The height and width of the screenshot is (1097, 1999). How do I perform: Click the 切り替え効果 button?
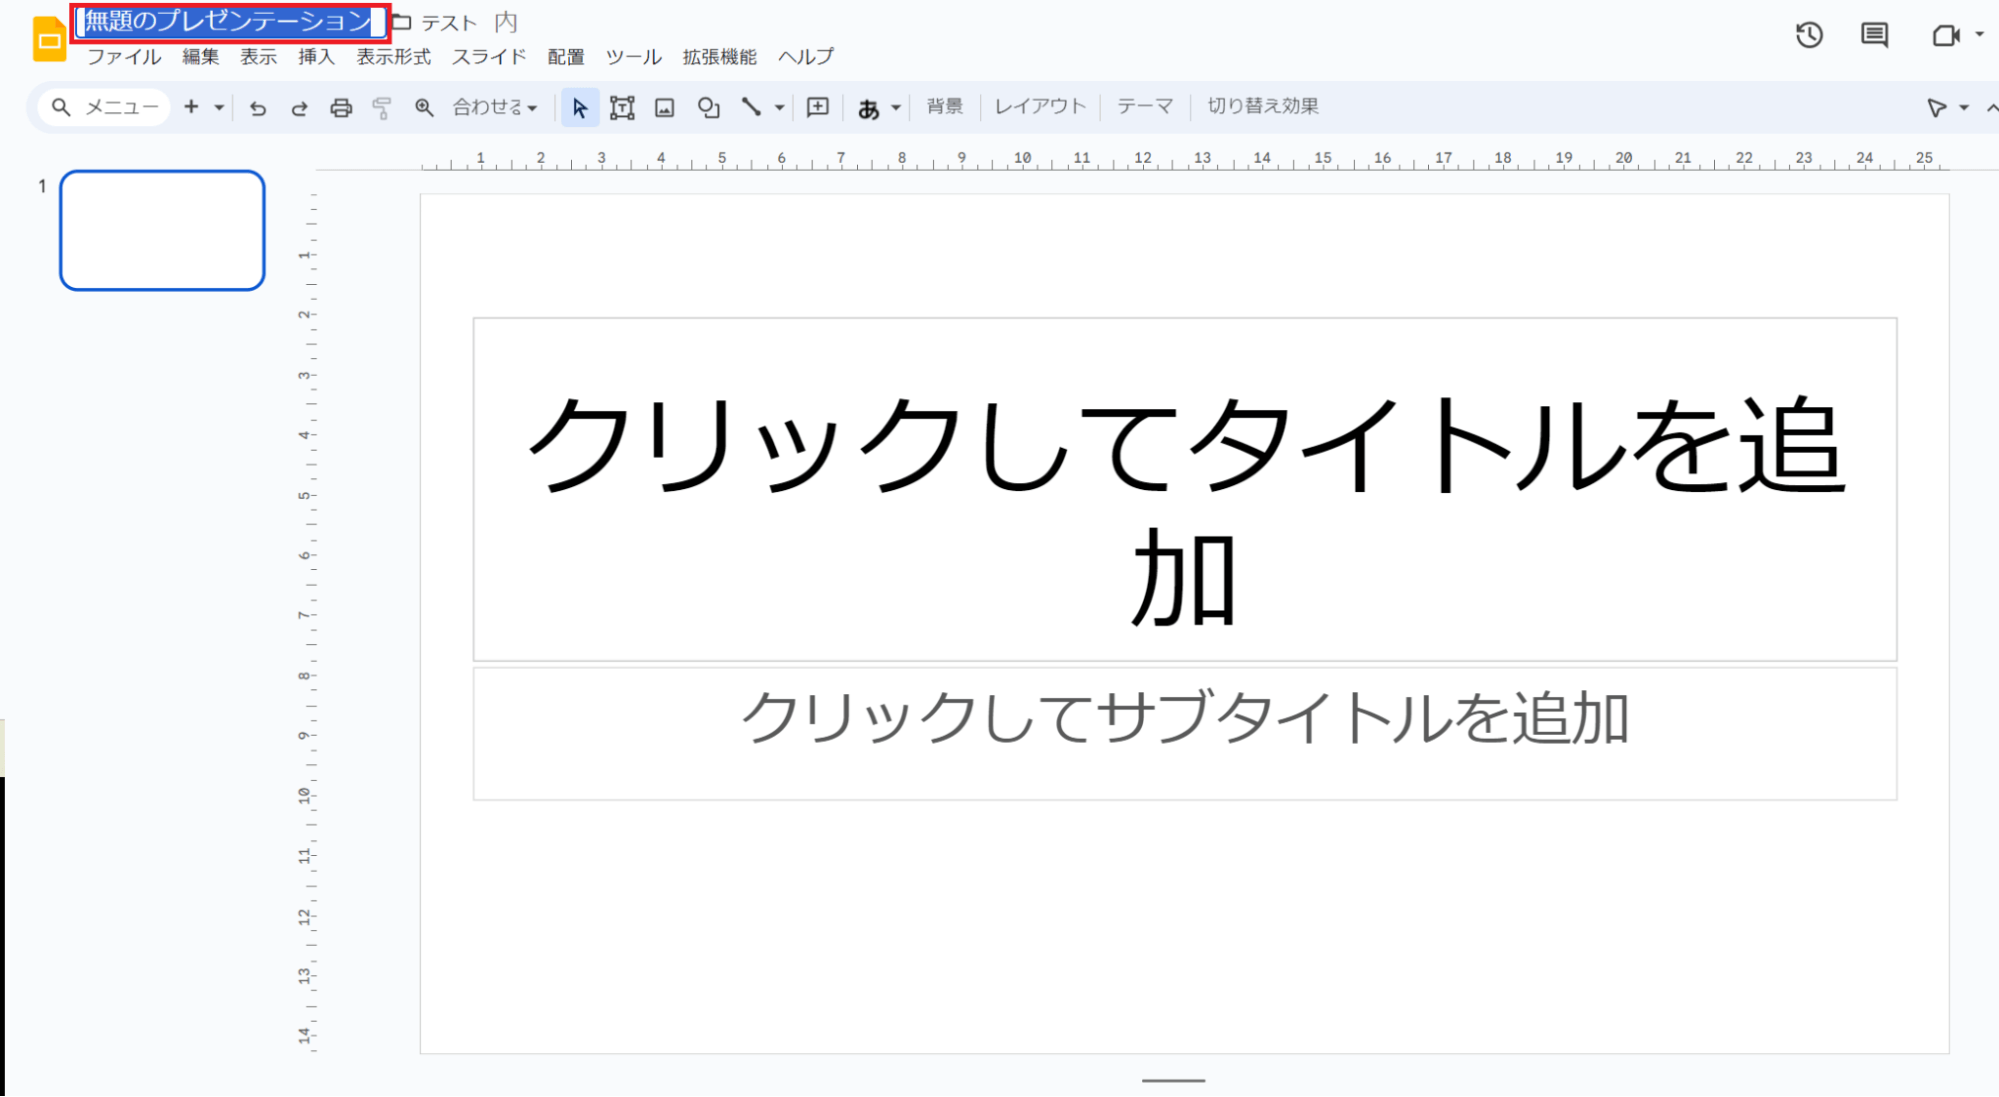1262,106
